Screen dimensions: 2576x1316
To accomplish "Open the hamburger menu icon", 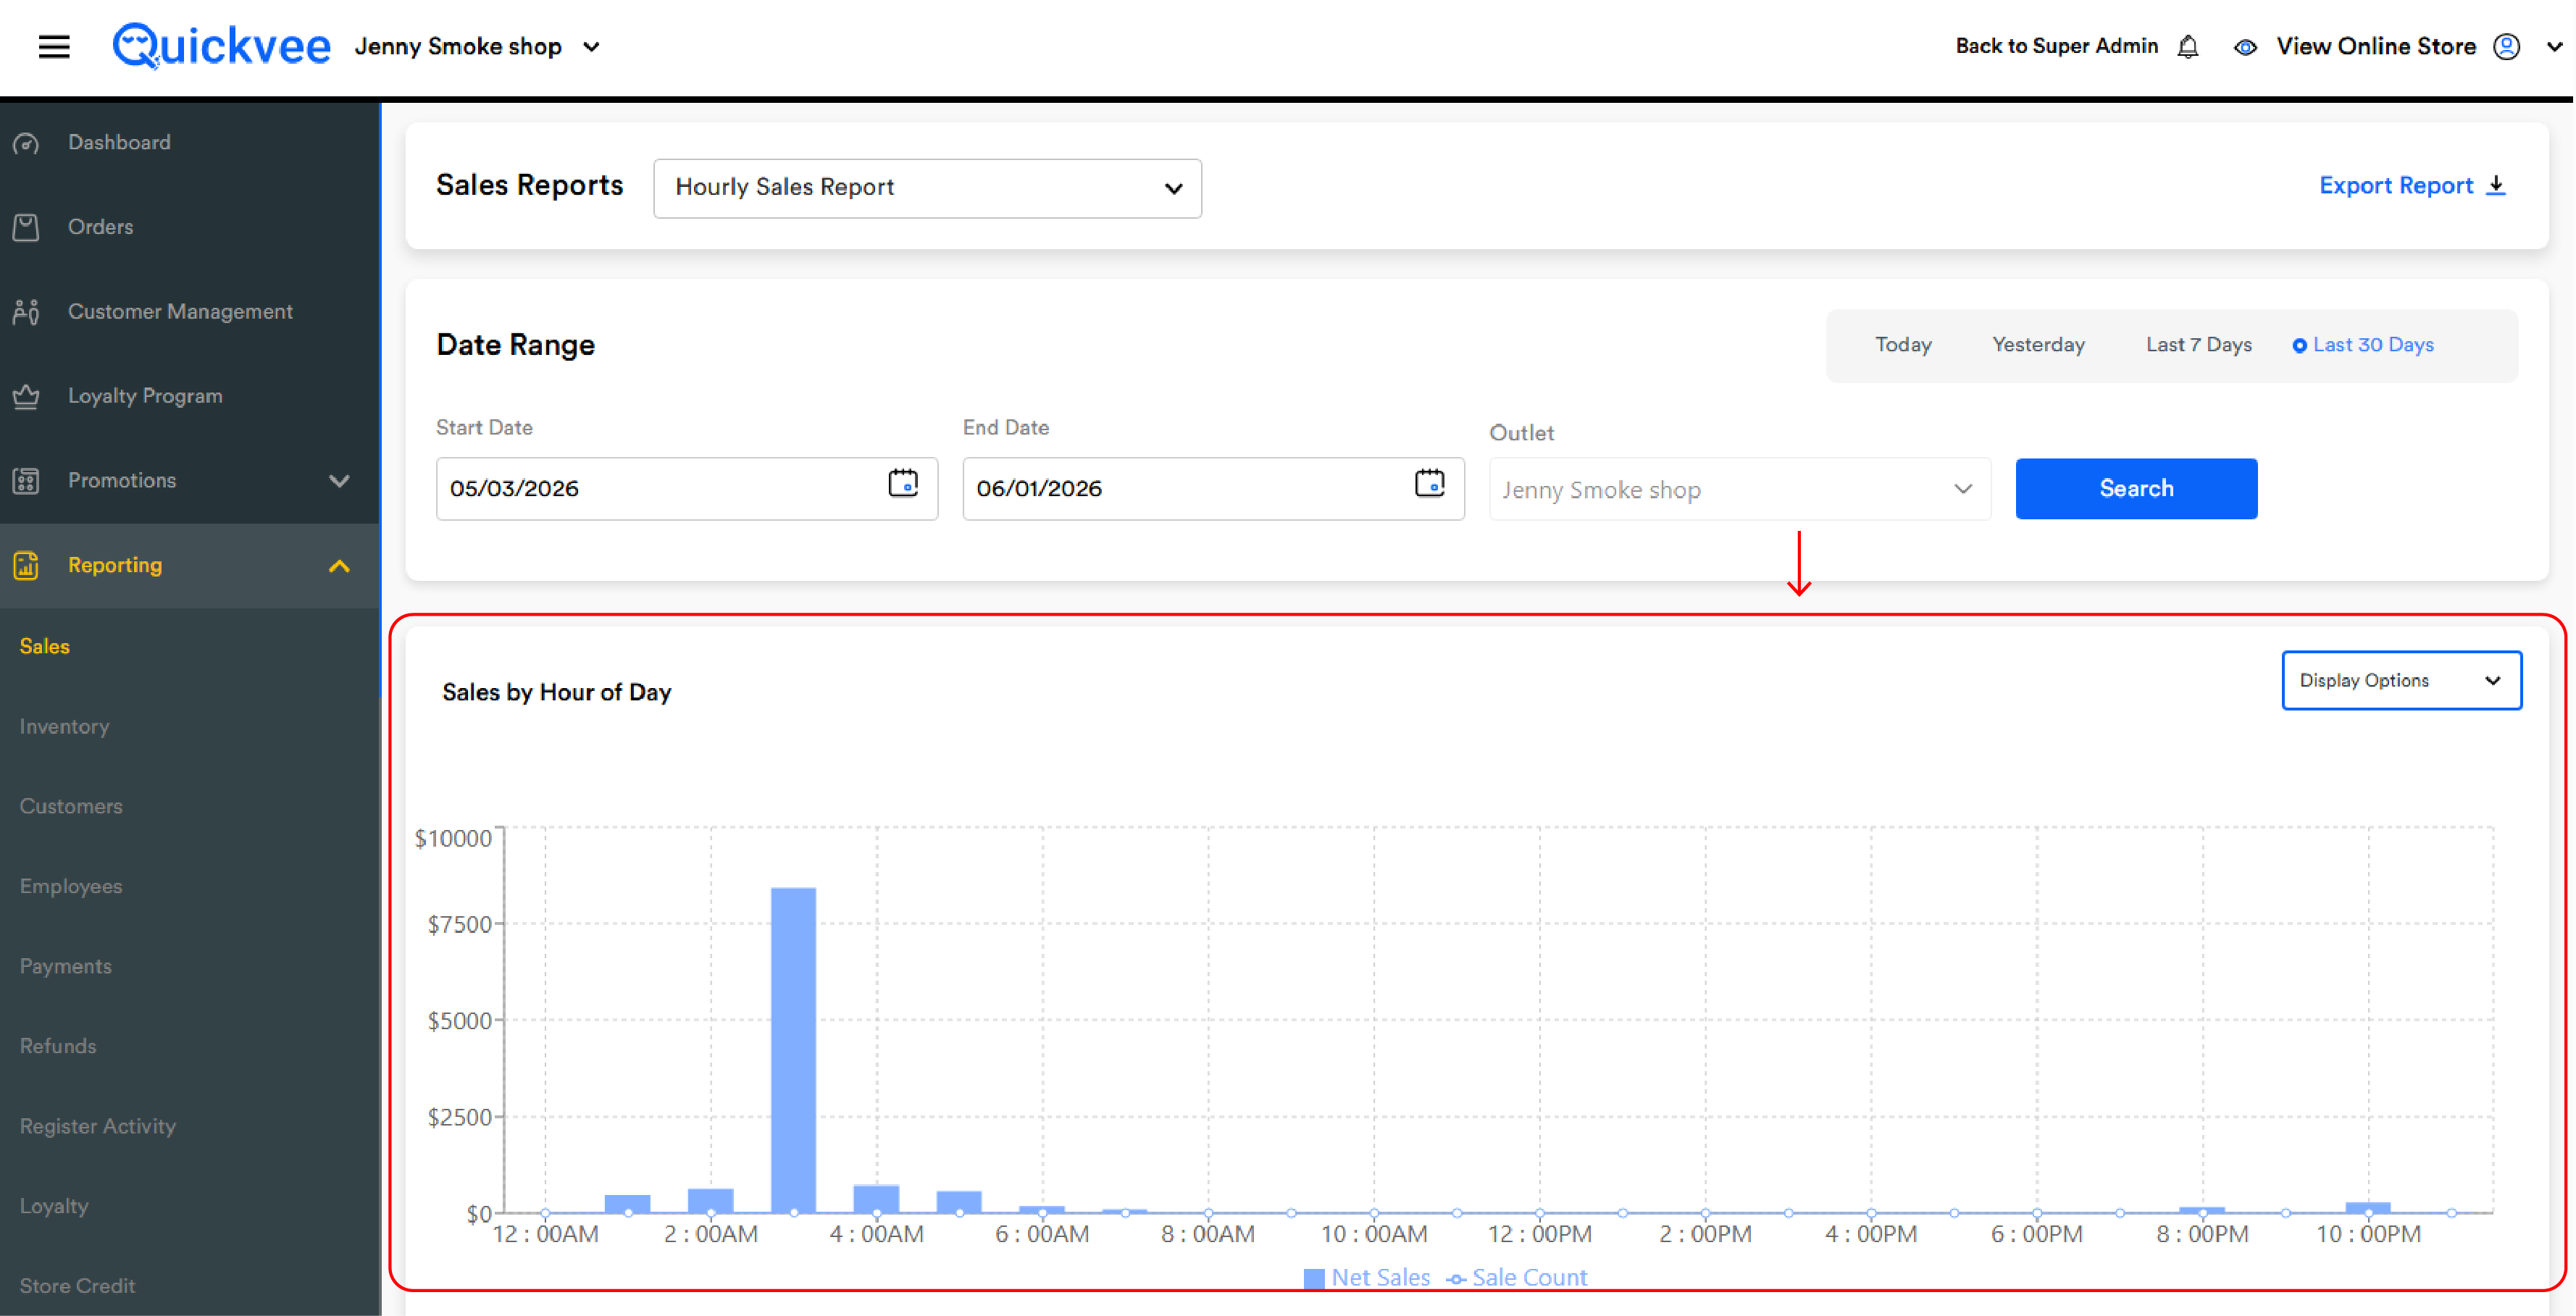I will pyautogui.click(x=54, y=47).
